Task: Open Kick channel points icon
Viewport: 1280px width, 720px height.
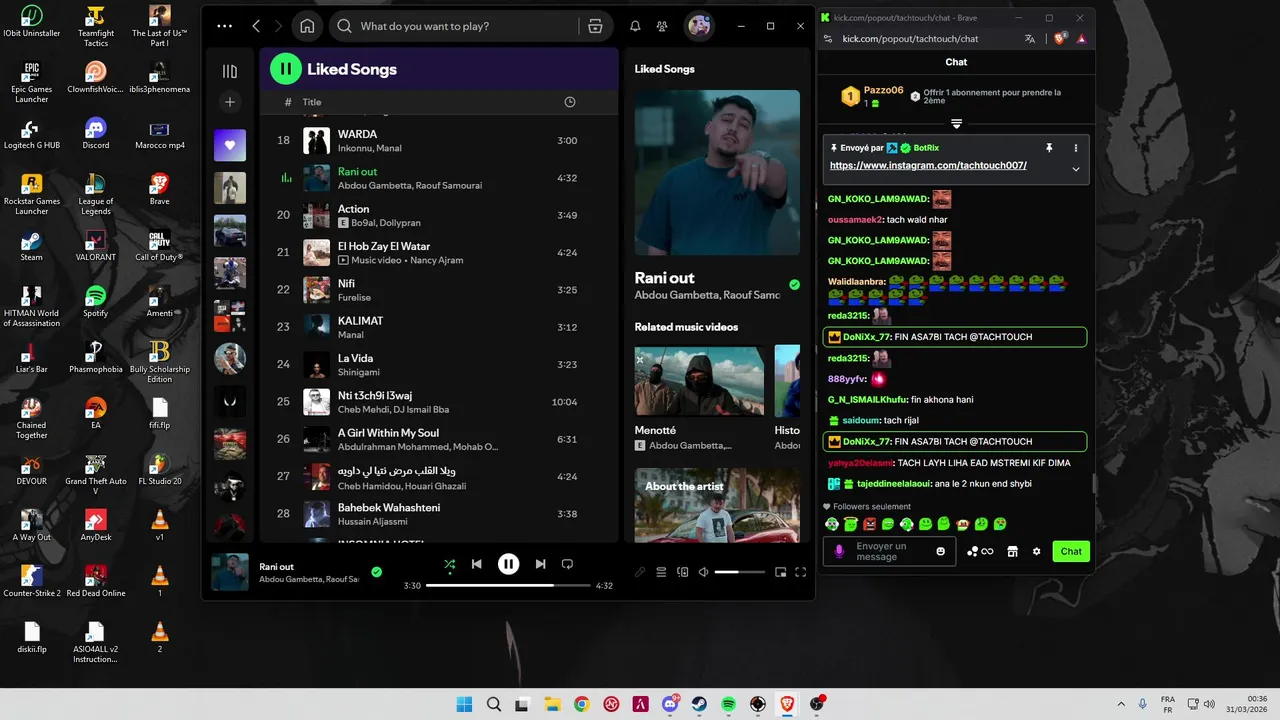Action: click(980, 551)
